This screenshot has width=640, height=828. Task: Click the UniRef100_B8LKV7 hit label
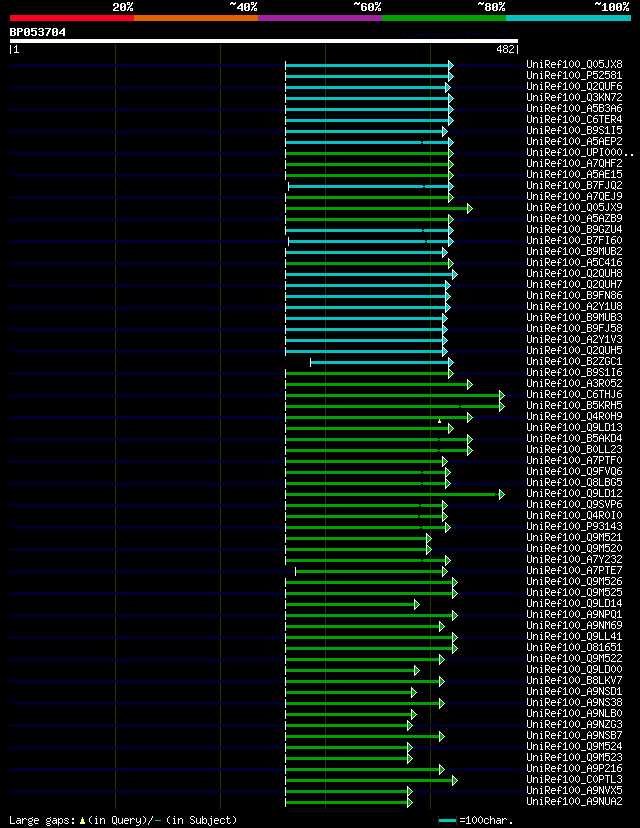point(574,681)
